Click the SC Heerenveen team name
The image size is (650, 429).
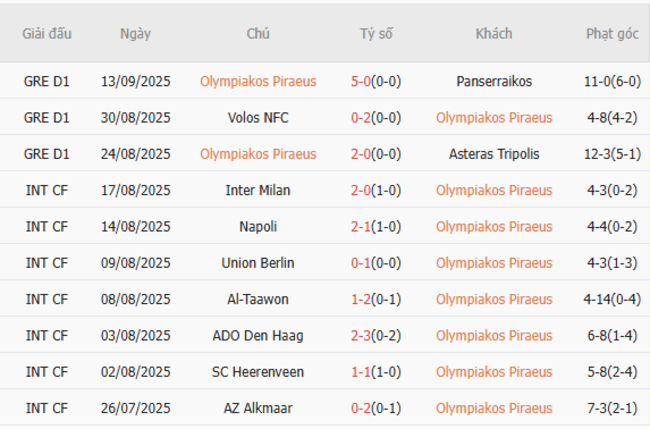[x=258, y=372]
